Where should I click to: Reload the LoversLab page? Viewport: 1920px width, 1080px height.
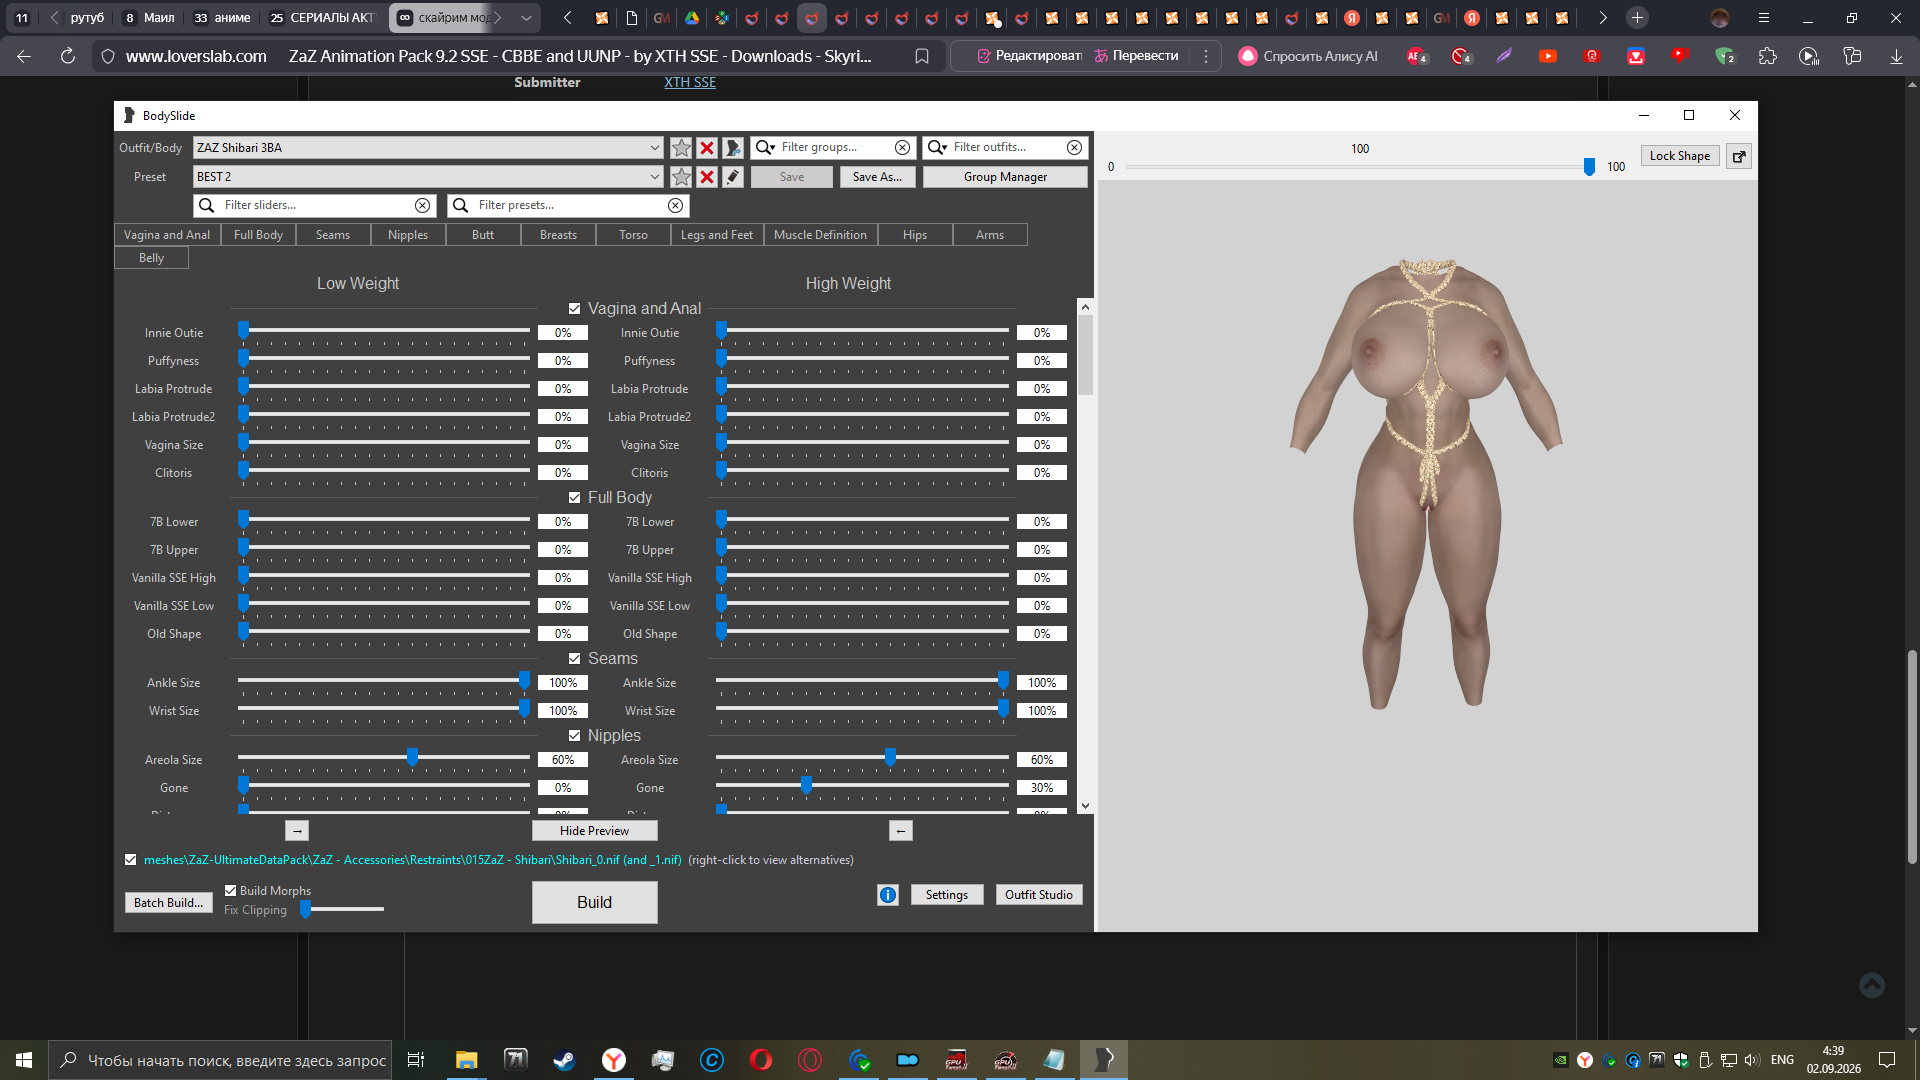pos(68,56)
